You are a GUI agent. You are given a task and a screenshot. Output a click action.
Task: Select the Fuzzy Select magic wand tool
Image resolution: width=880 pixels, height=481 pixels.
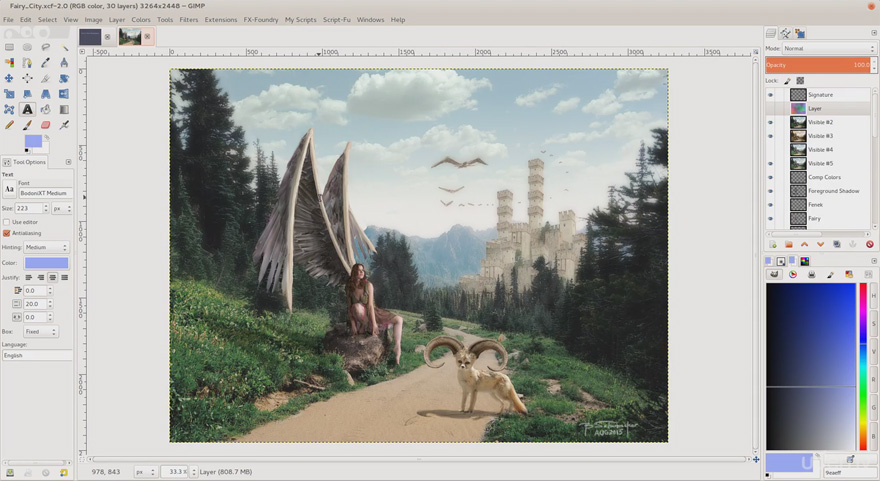click(64, 47)
